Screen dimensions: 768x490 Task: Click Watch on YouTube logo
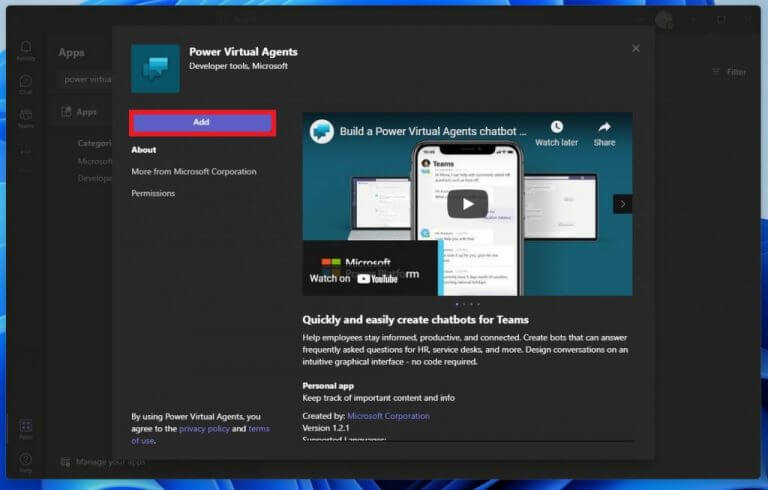pos(377,279)
